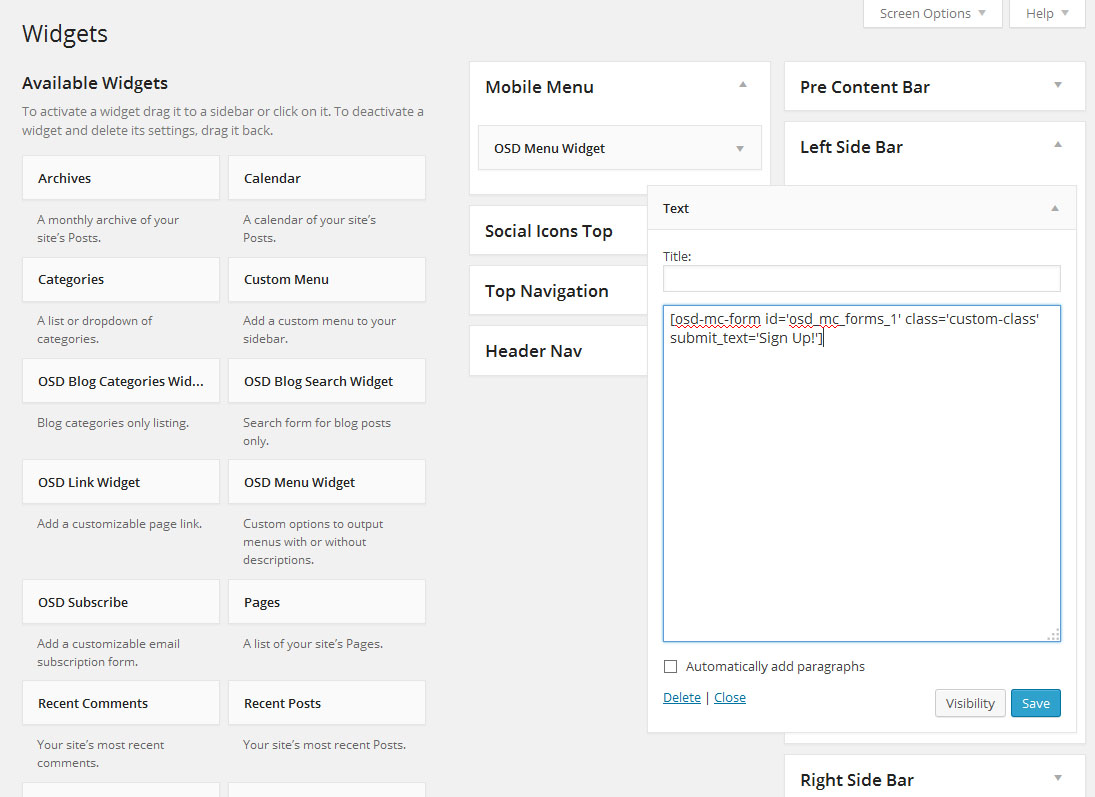The width and height of the screenshot is (1095, 797).
Task: Click 'Add a customizable page link.' description
Action: click(119, 524)
